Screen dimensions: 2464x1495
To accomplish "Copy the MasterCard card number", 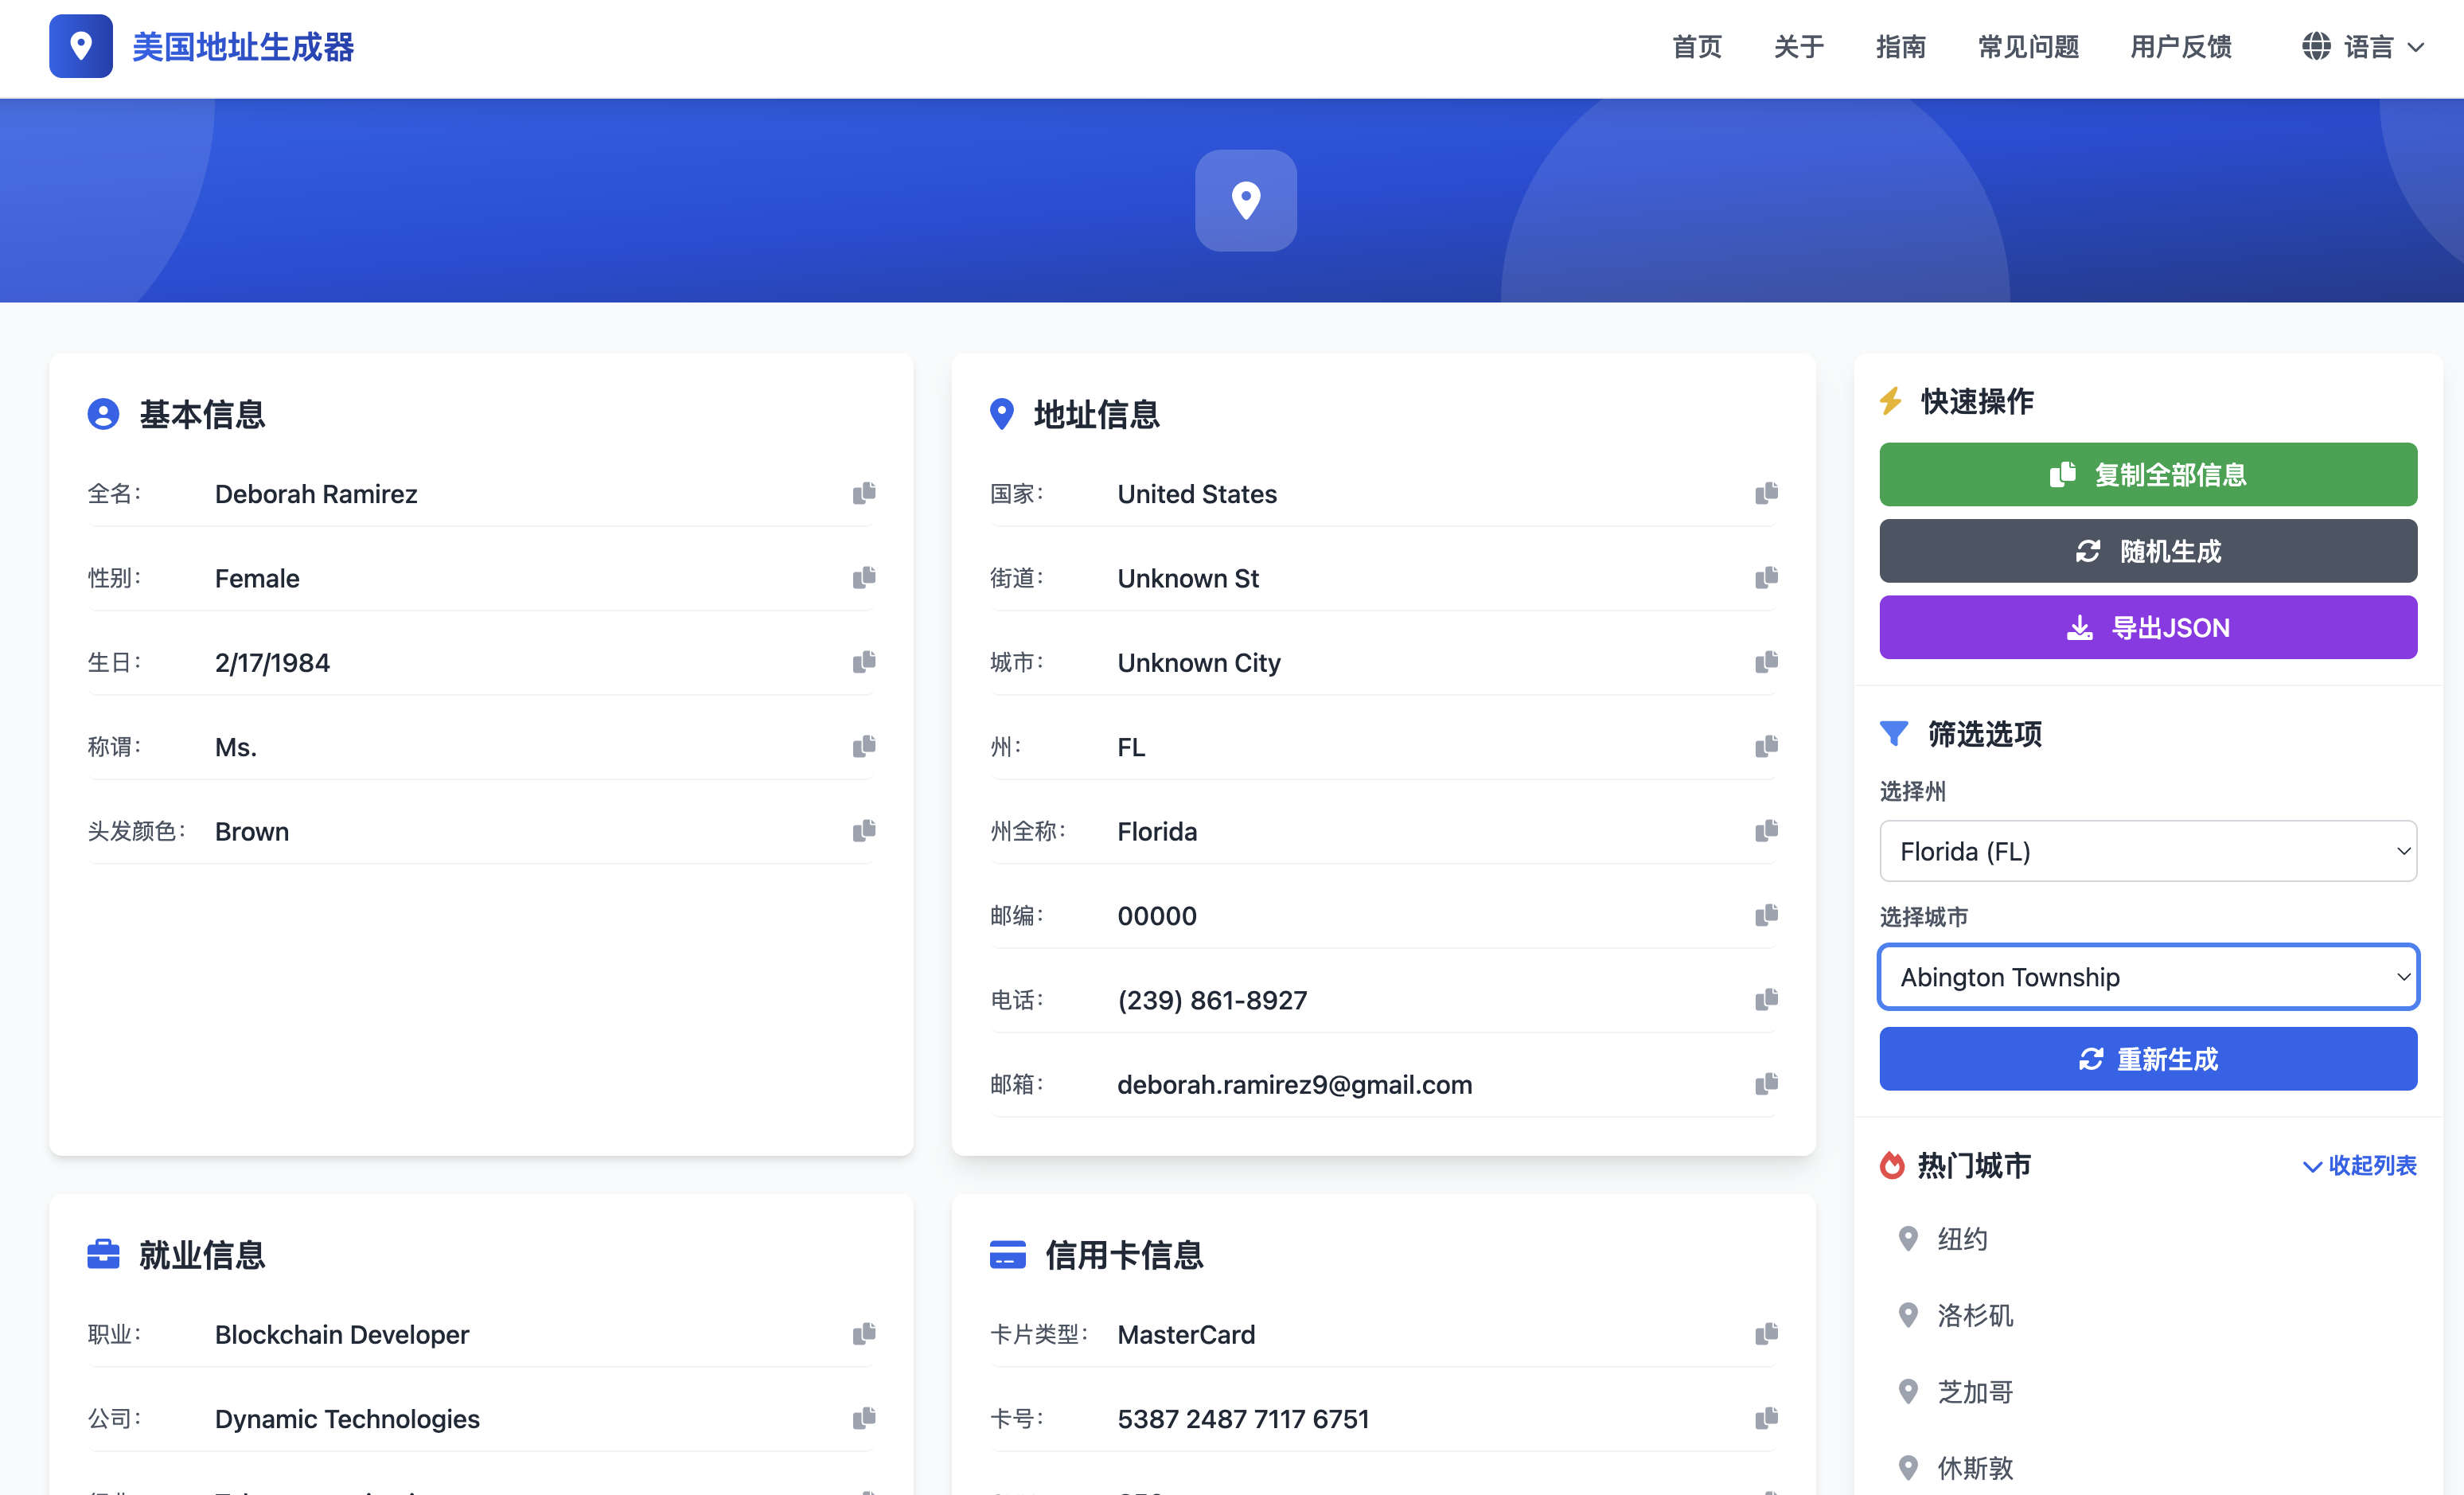I will (x=1766, y=1418).
